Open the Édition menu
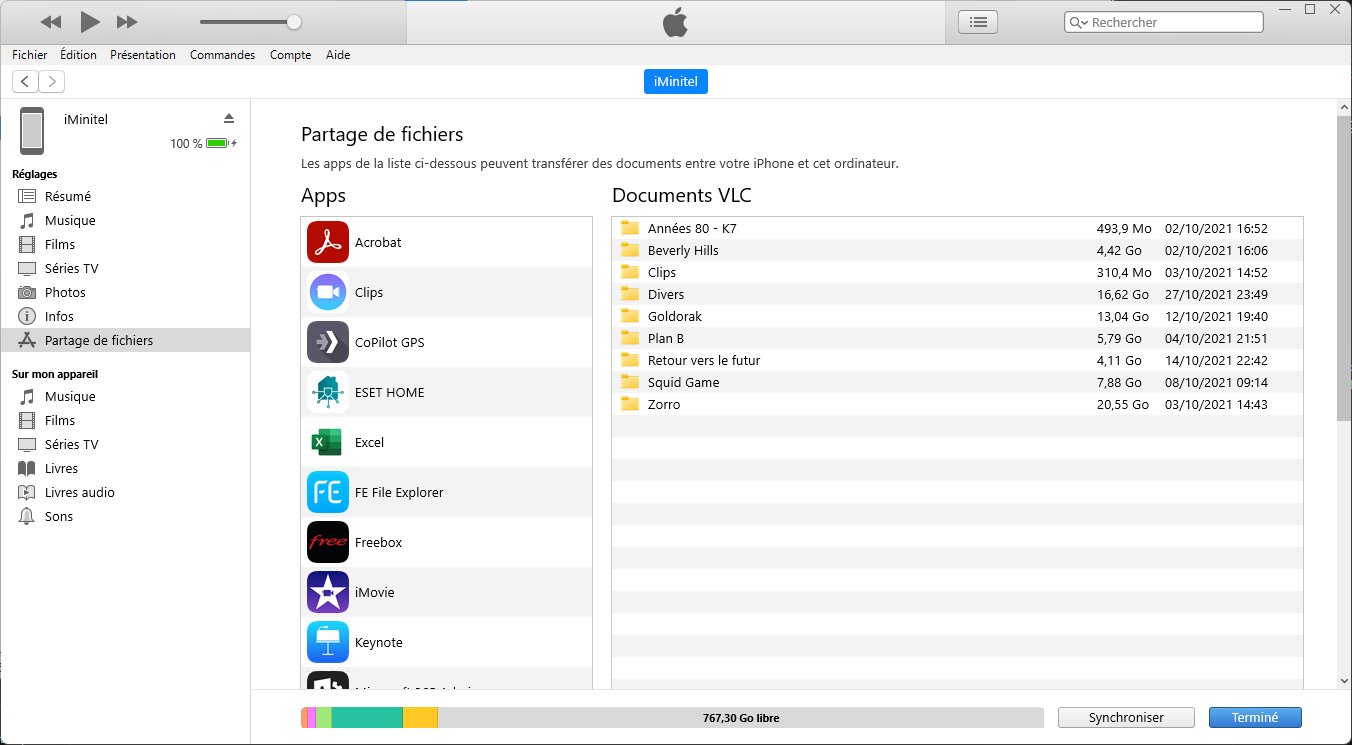The image size is (1352, 745). pyautogui.click(x=78, y=55)
